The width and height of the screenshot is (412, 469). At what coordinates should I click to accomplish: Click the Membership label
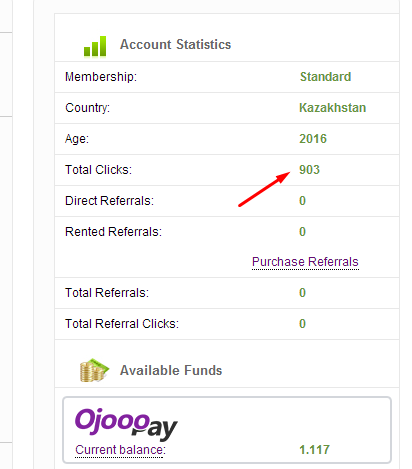[x=101, y=77]
